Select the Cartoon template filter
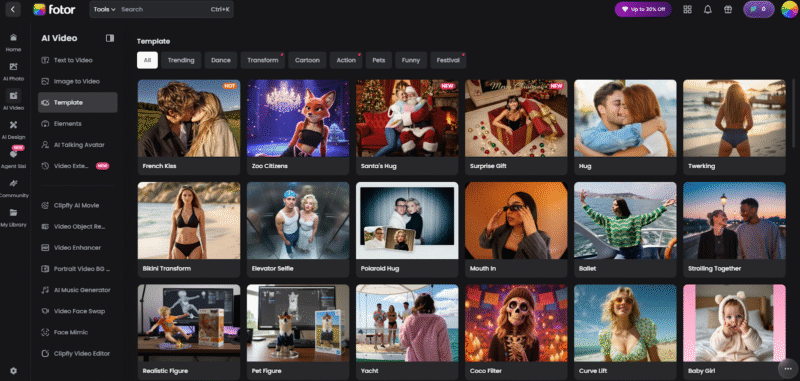This screenshot has width=800, height=381. coord(307,60)
